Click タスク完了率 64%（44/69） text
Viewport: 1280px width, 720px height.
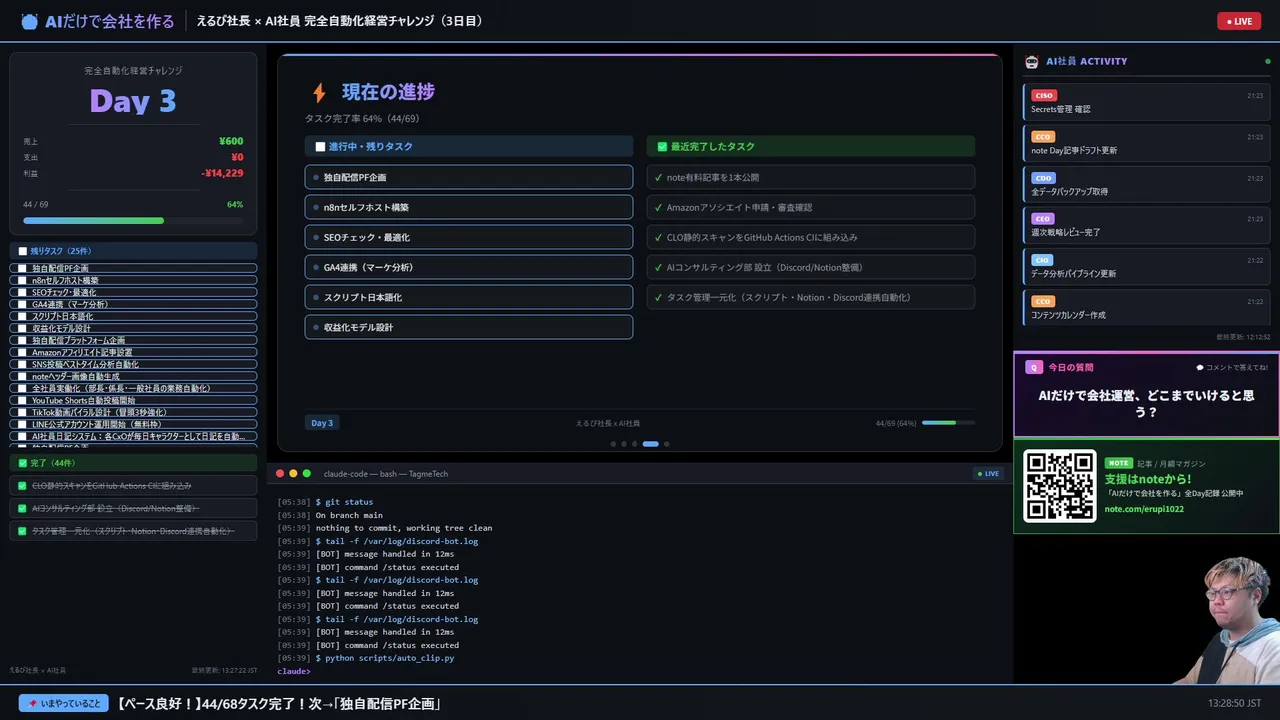coord(362,118)
